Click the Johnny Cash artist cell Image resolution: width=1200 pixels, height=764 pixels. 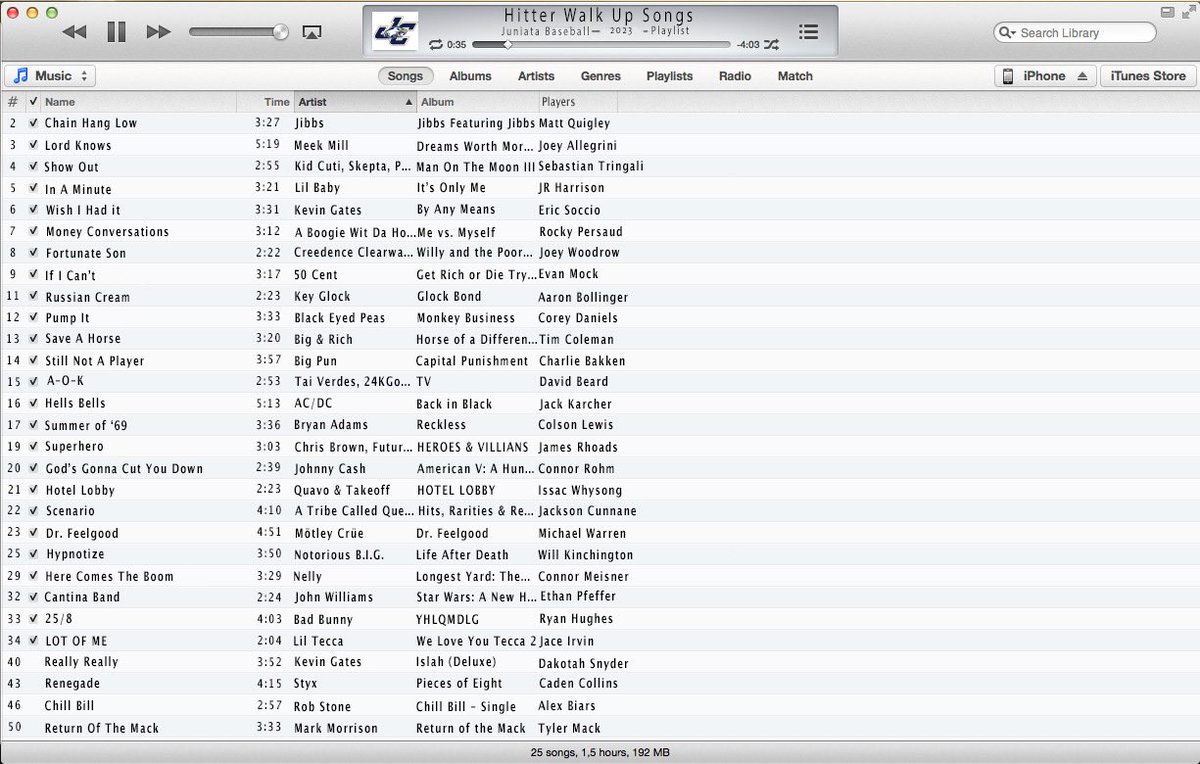330,468
